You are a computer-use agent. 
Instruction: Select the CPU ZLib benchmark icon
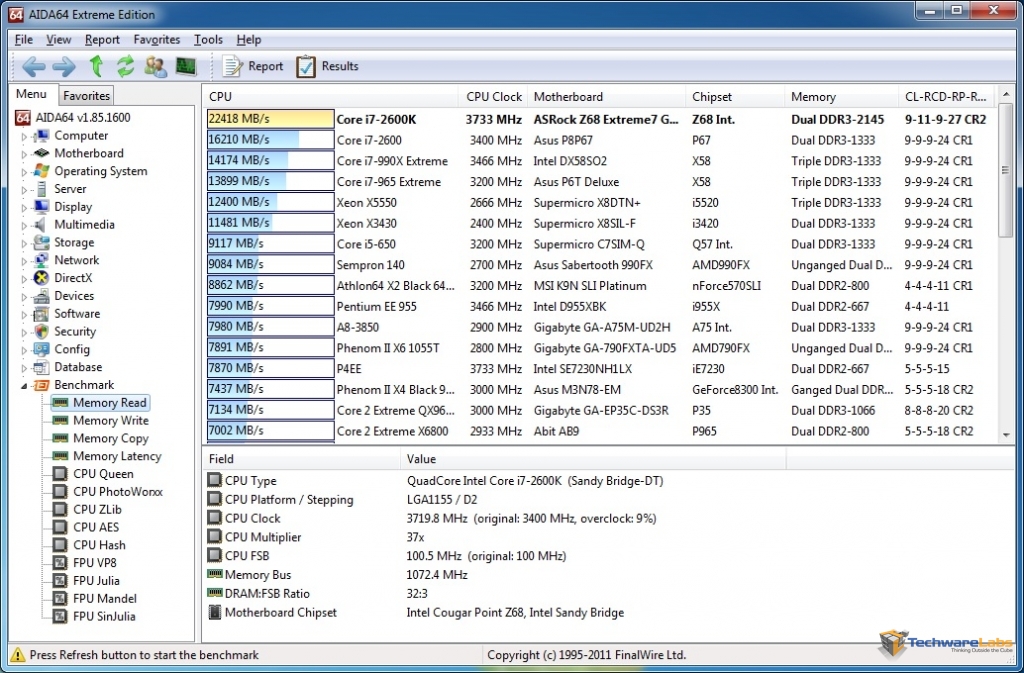[x=60, y=509]
